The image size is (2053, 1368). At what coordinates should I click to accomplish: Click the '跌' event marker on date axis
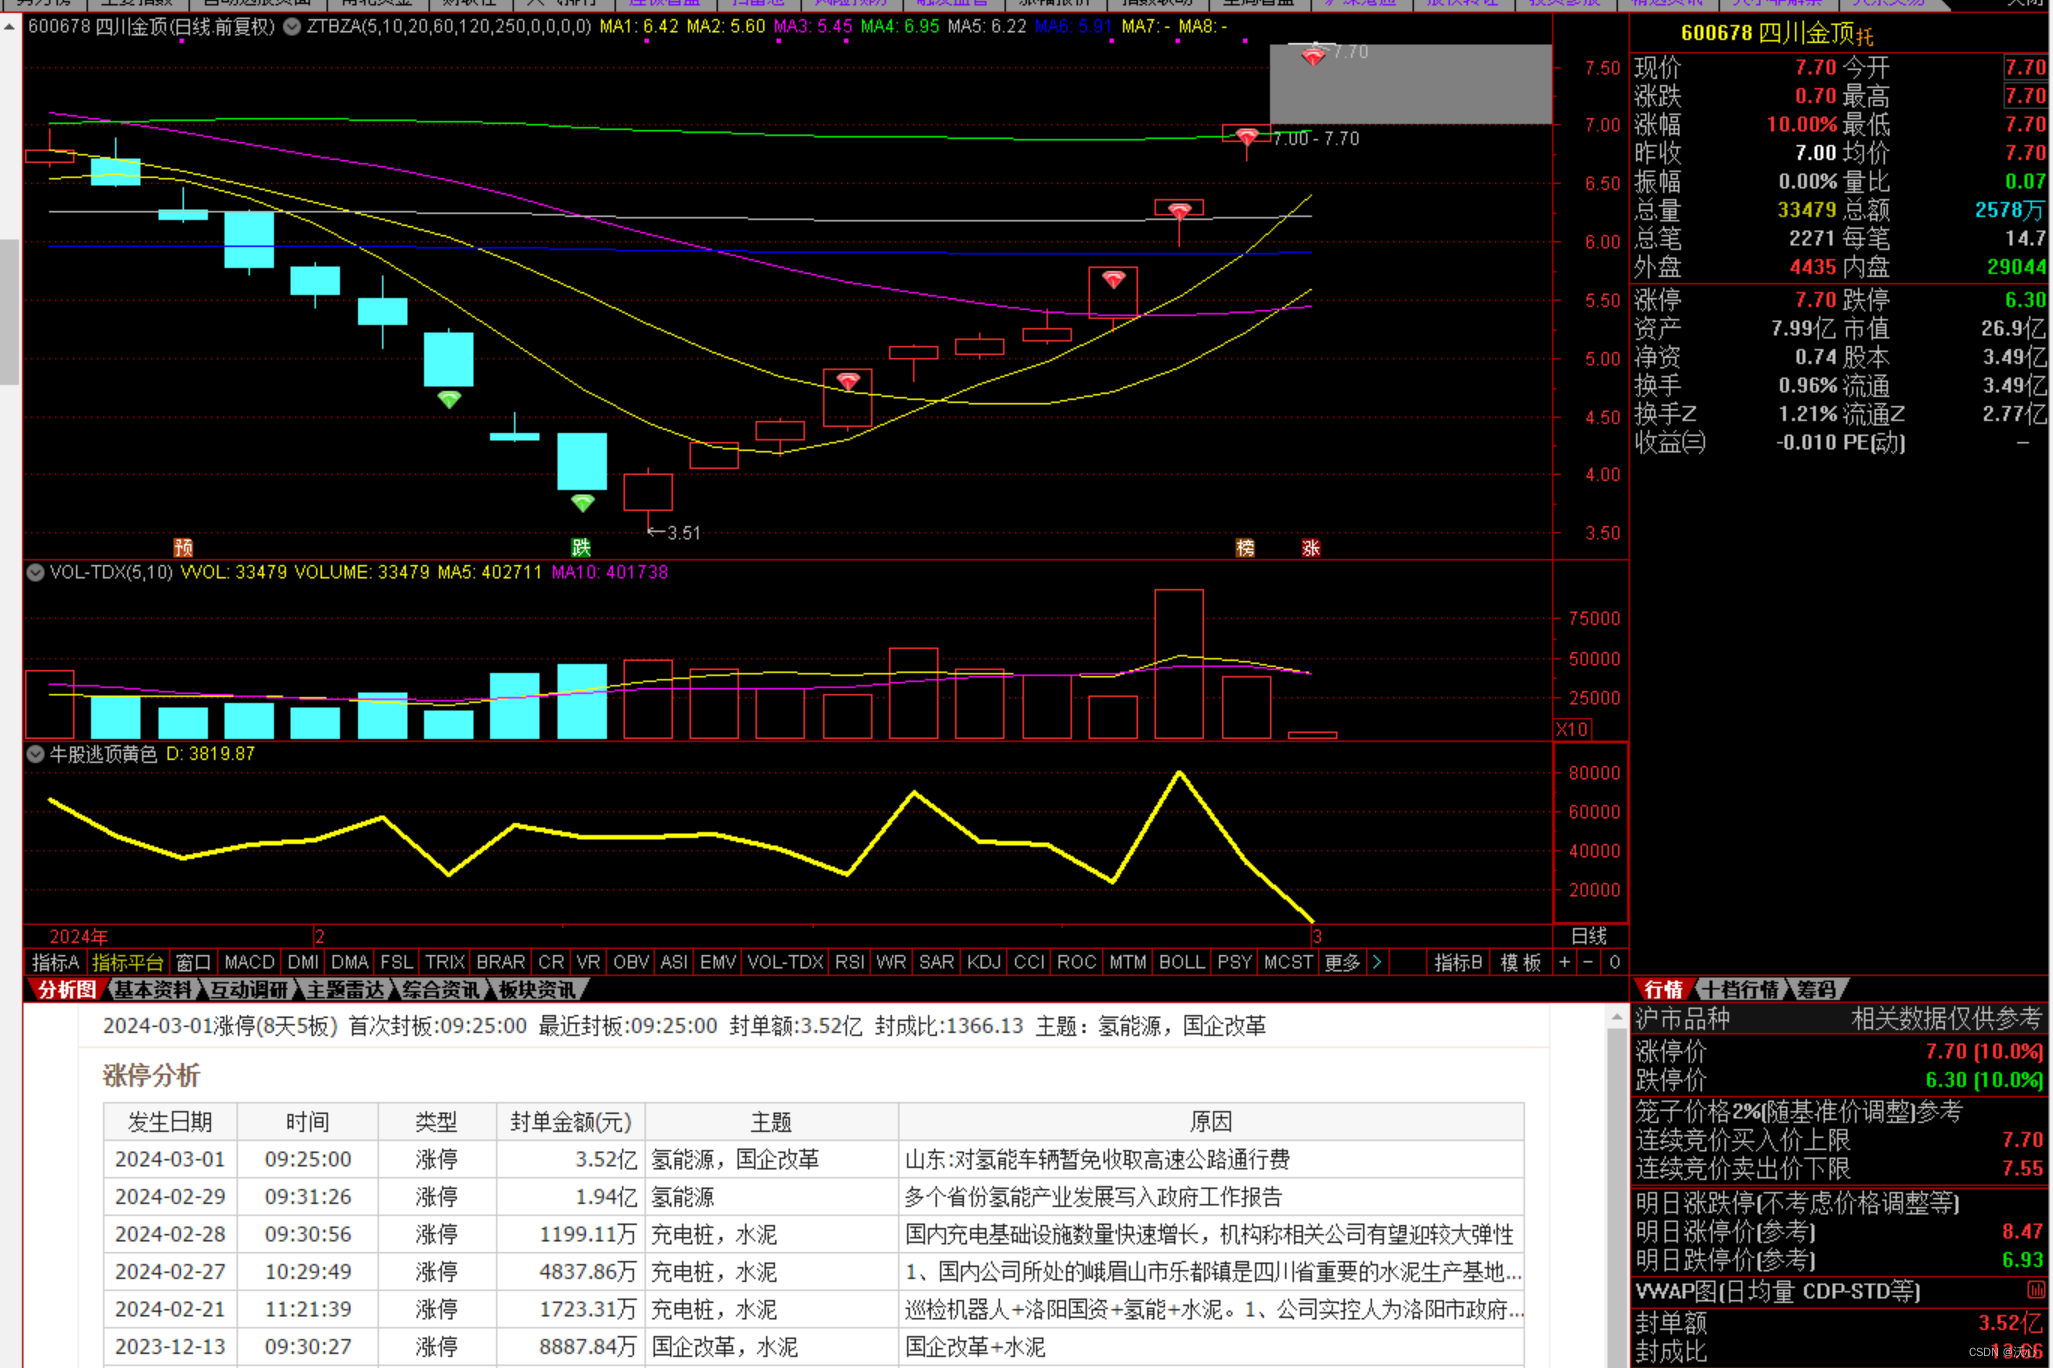[x=581, y=547]
